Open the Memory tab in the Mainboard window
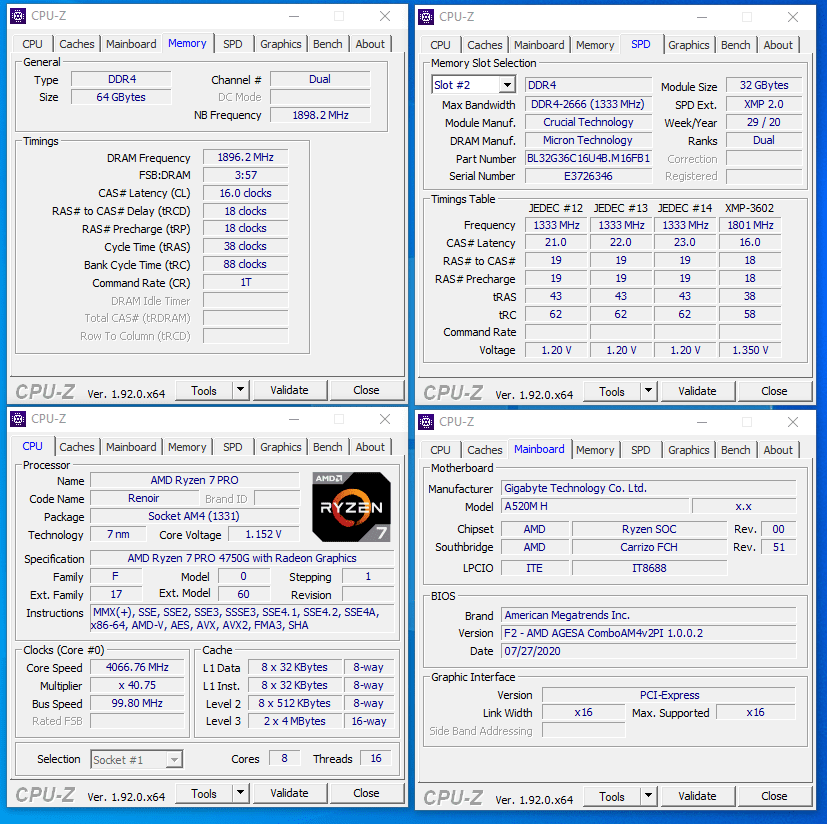 595,450
